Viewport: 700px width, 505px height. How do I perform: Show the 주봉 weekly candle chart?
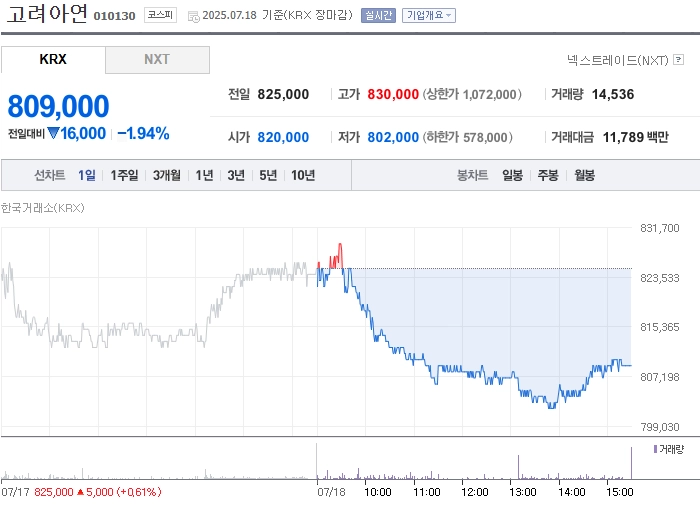[548, 175]
